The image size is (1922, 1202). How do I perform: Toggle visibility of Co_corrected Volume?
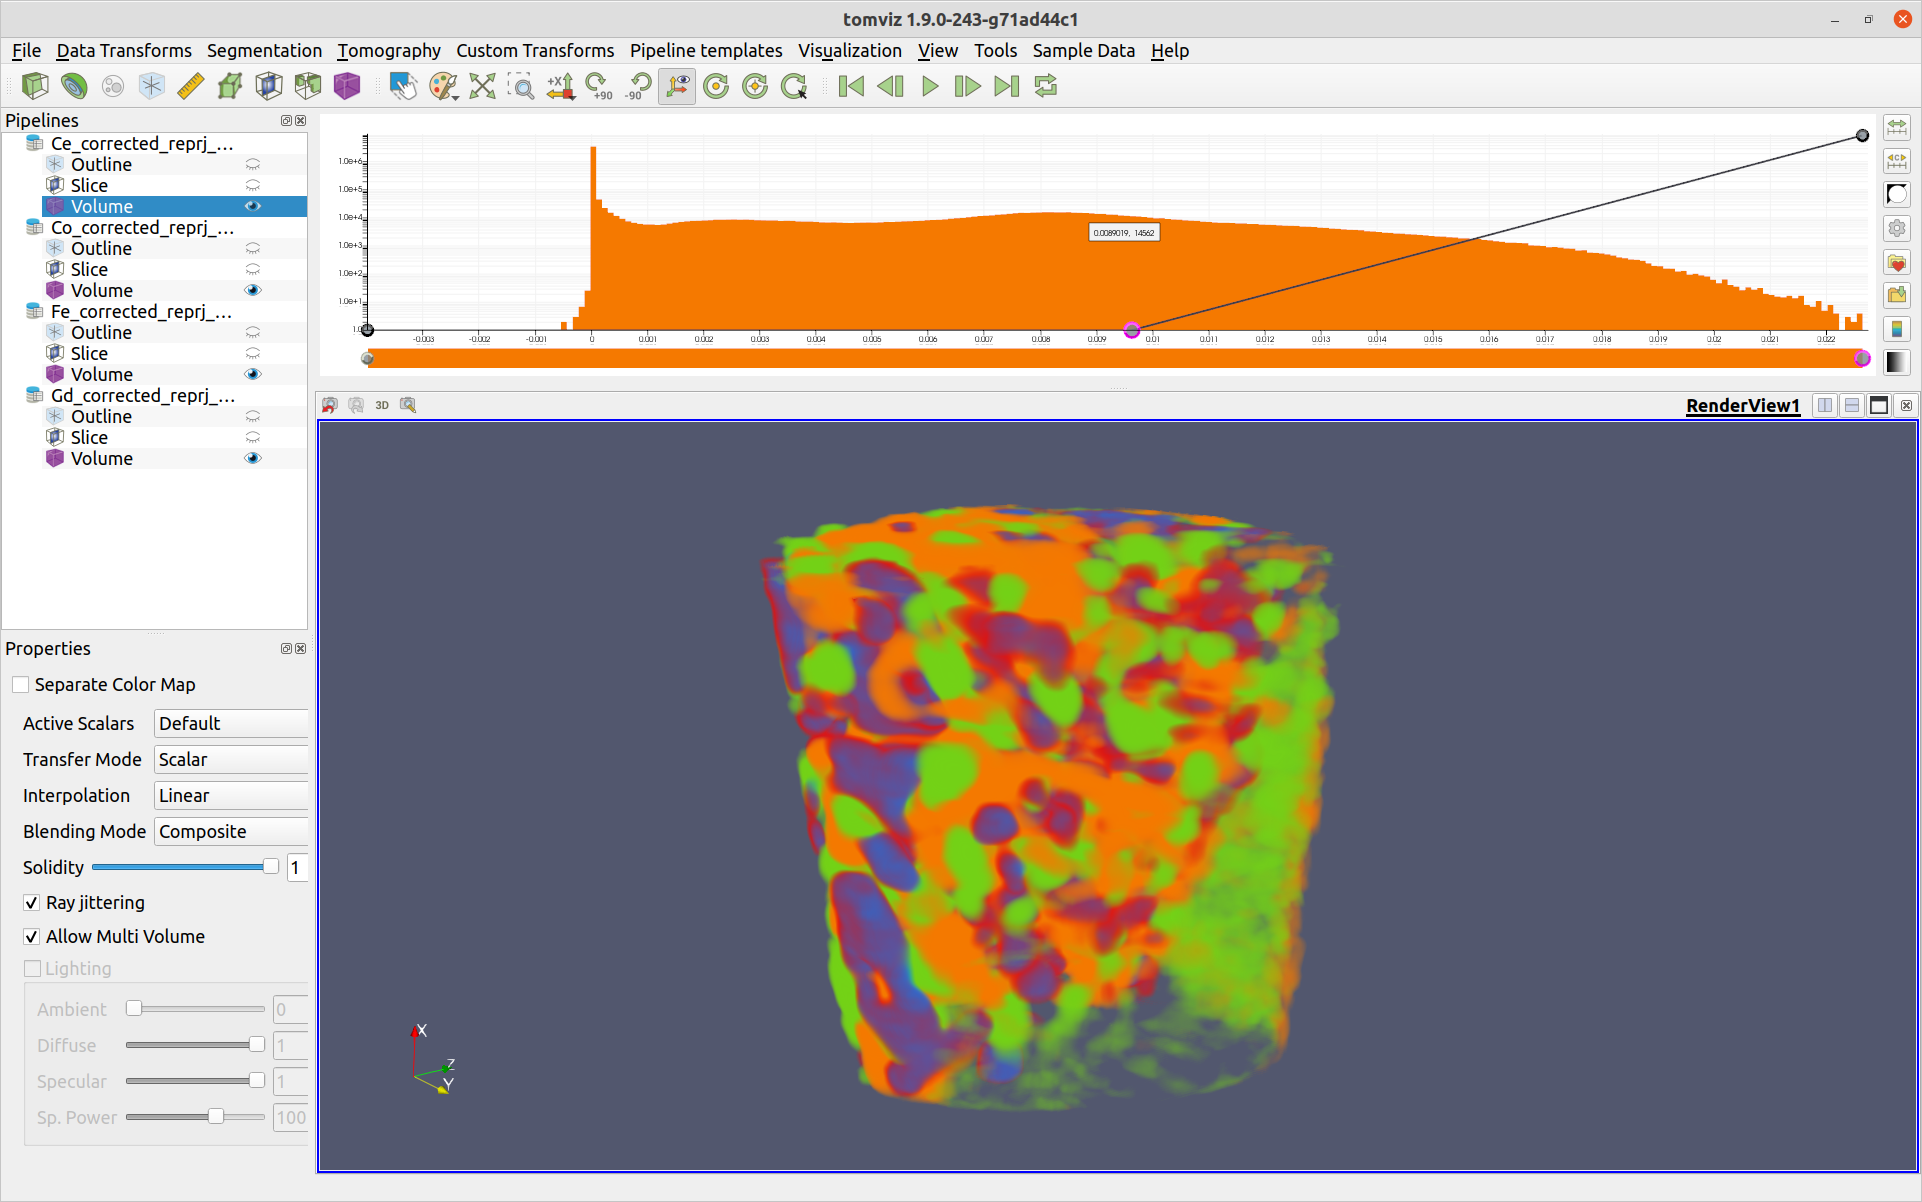click(x=253, y=290)
